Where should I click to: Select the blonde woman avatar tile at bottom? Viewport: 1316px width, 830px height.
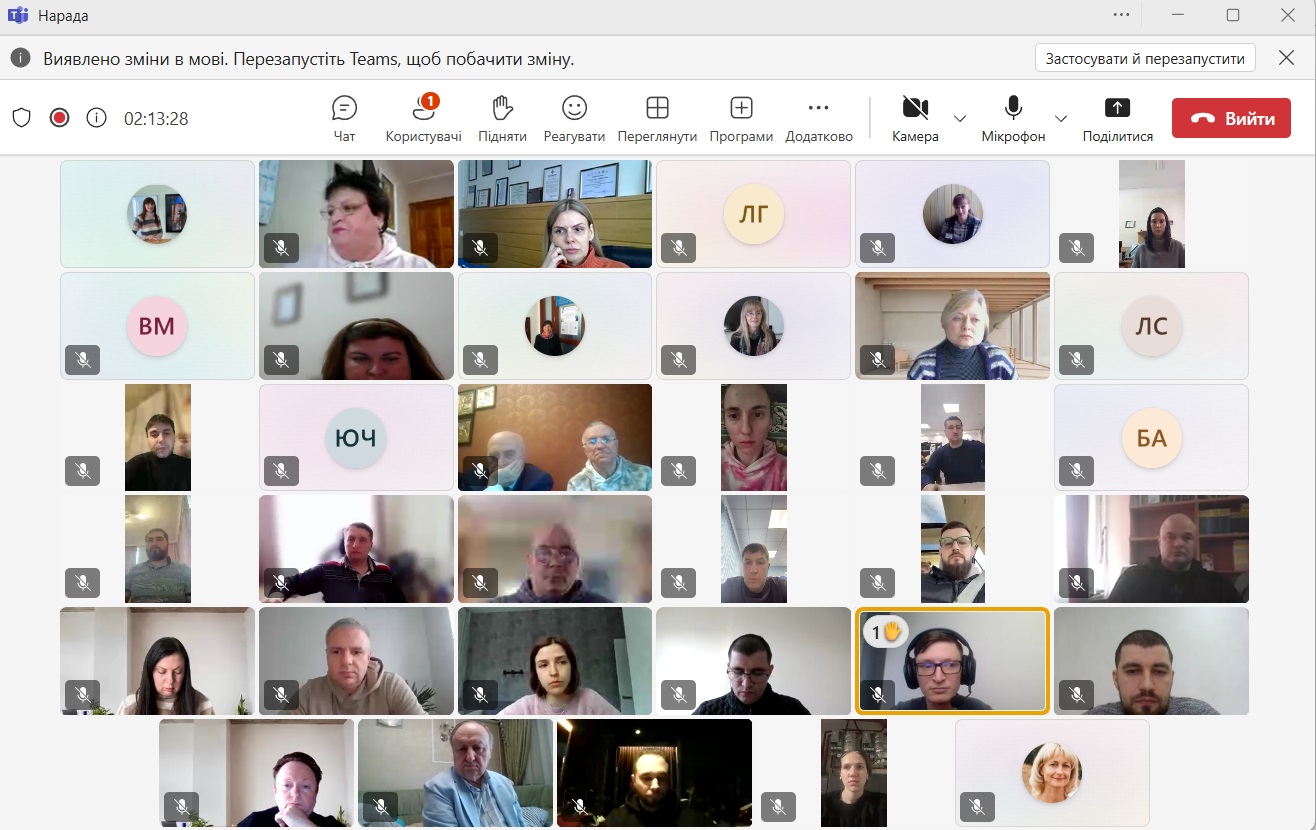click(x=1052, y=773)
